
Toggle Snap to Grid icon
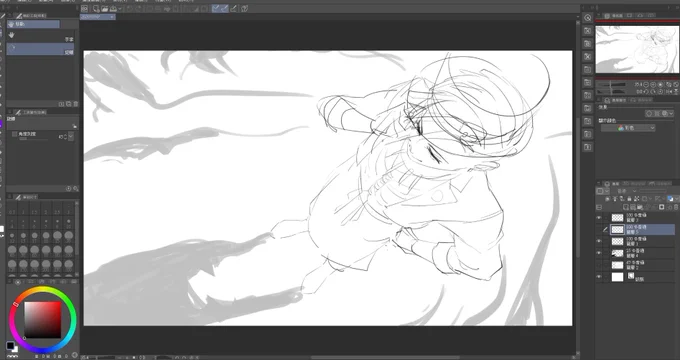(x=234, y=9)
